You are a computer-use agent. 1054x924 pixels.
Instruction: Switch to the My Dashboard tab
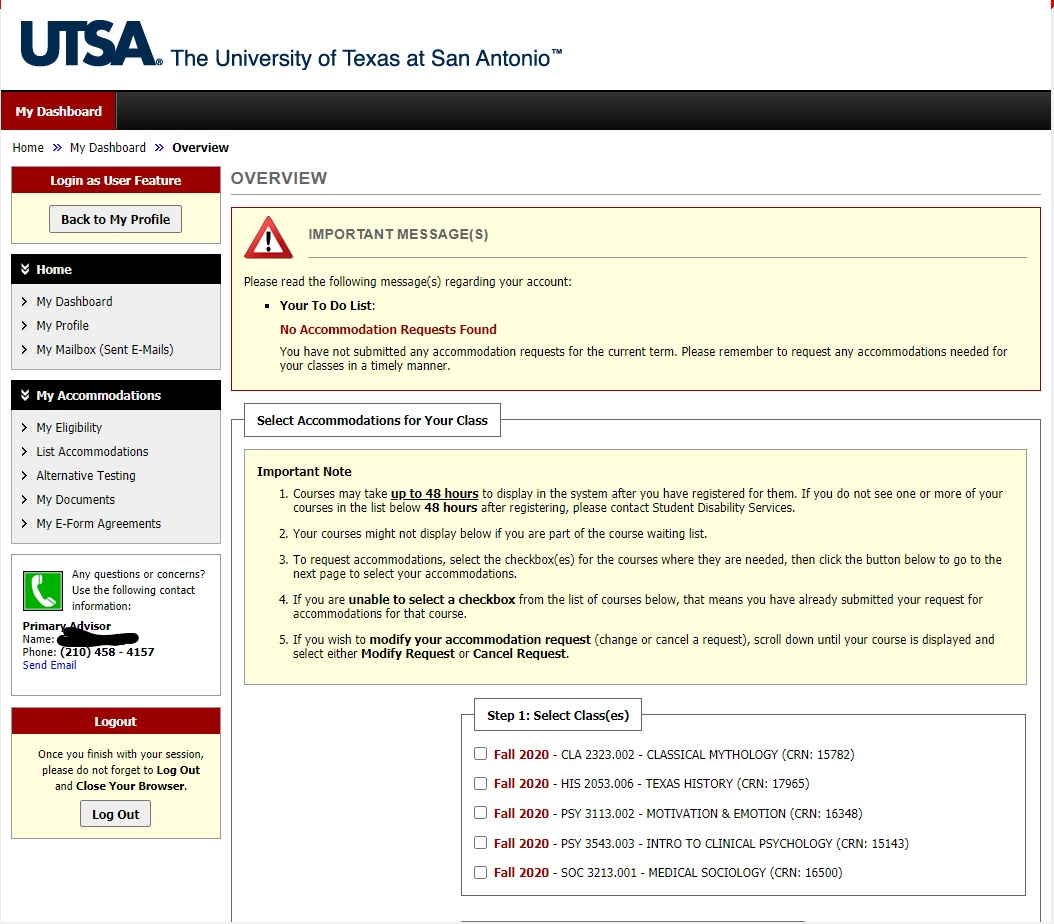[x=57, y=111]
